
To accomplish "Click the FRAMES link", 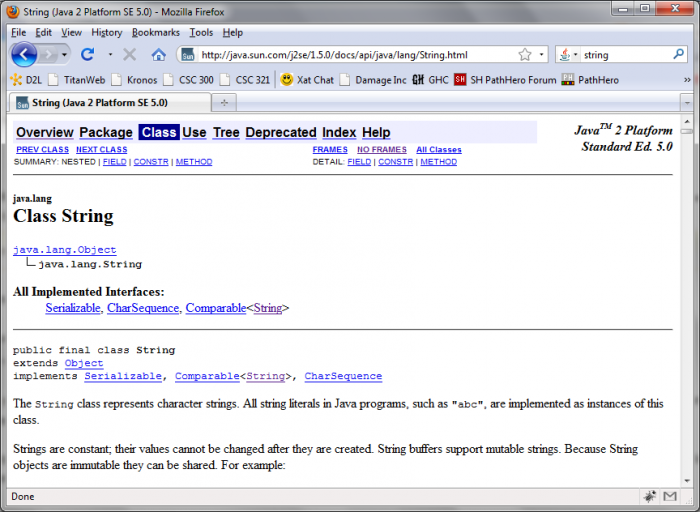I will tap(330, 150).
